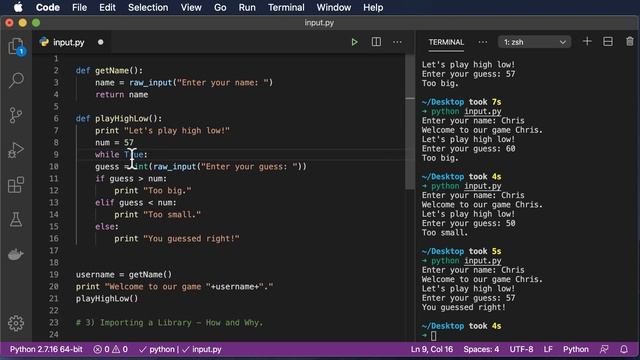Click input.py check in status bar
The image size is (640, 360).
202,349
